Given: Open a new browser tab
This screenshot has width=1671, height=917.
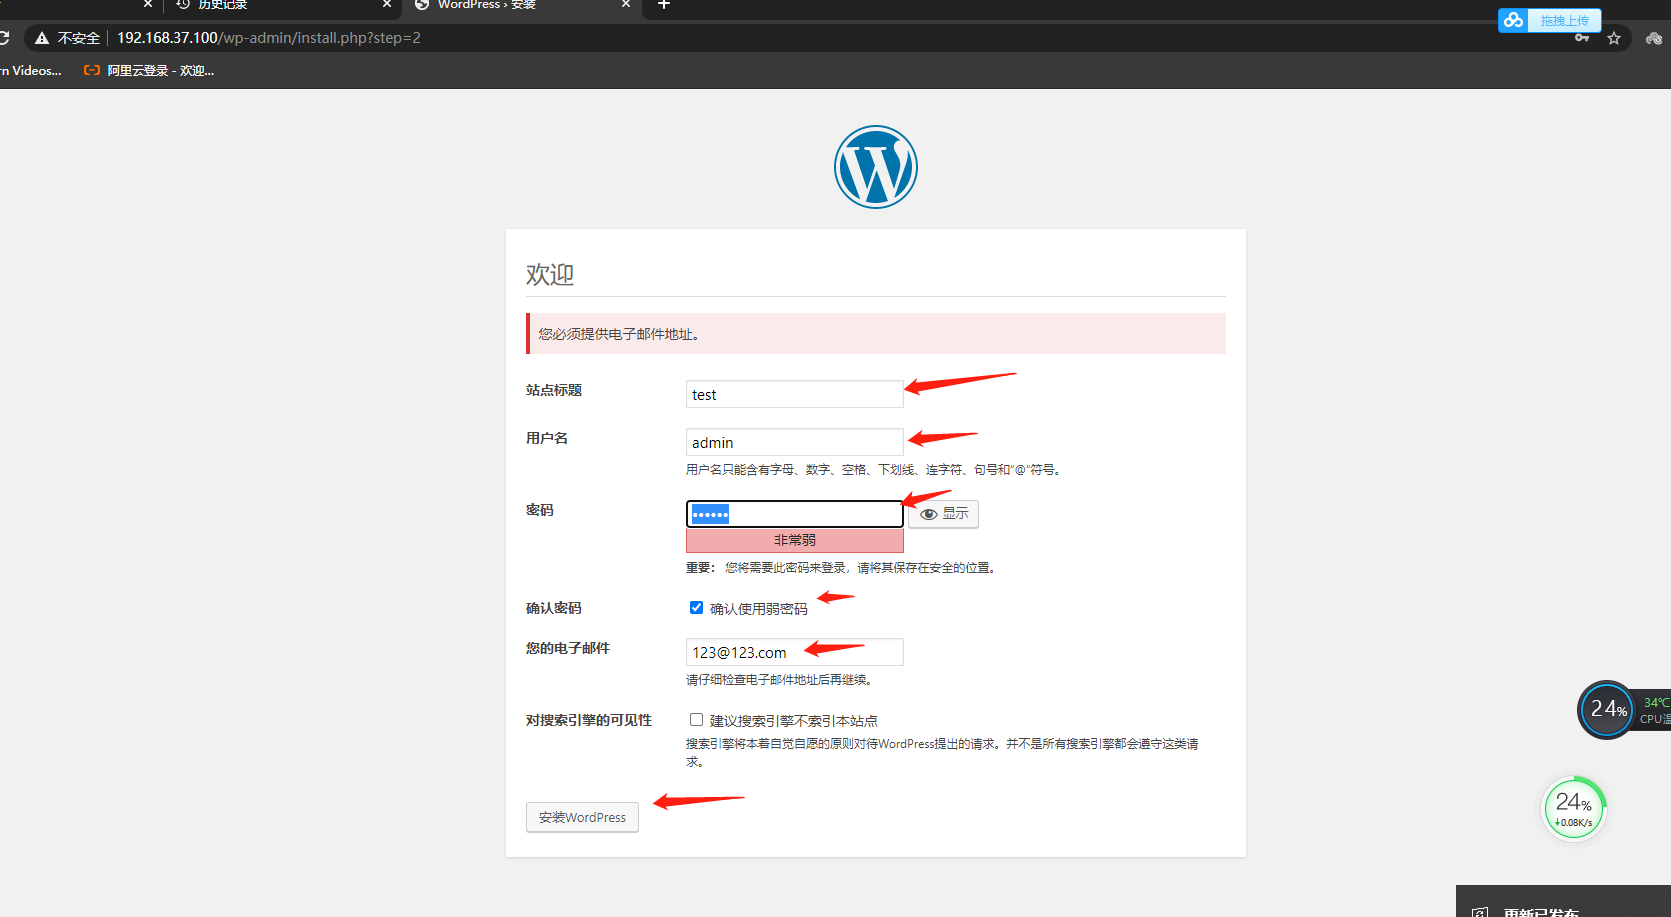Looking at the screenshot, I should click(663, 5).
